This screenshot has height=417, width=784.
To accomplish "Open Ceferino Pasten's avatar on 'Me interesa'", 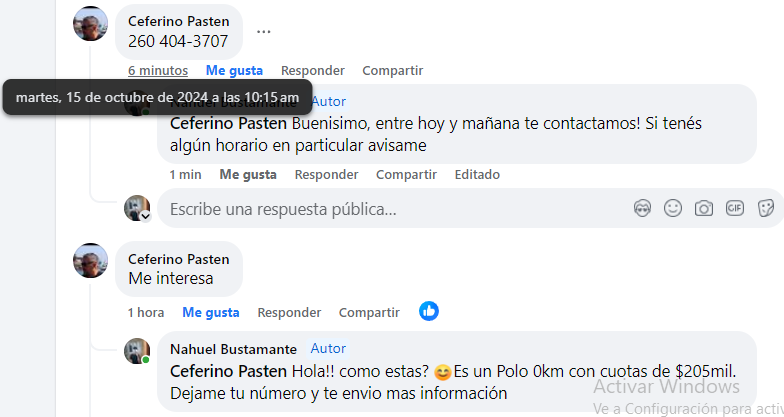I will coord(91,261).
